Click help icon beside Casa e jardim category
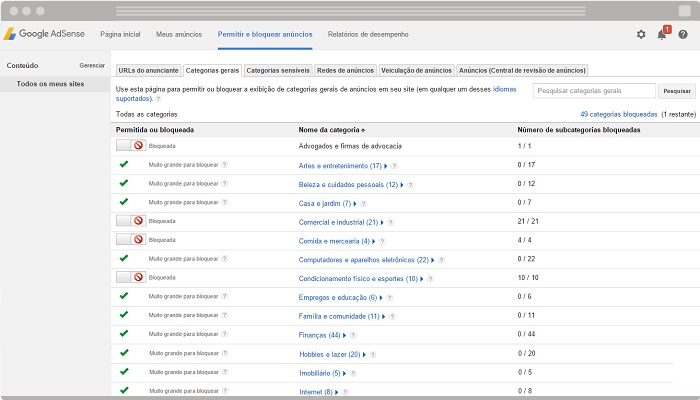 click(x=363, y=204)
